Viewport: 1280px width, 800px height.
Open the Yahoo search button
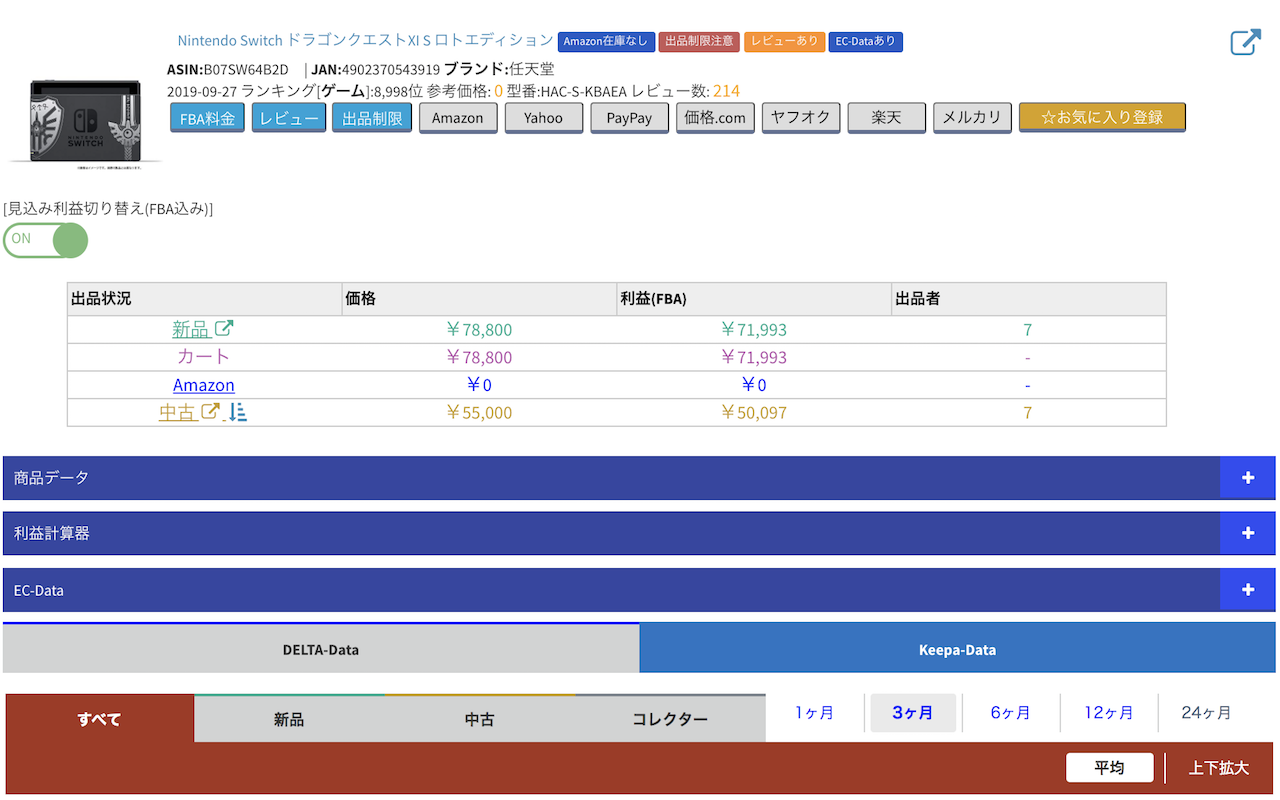pyautogui.click(x=544, y=117)
